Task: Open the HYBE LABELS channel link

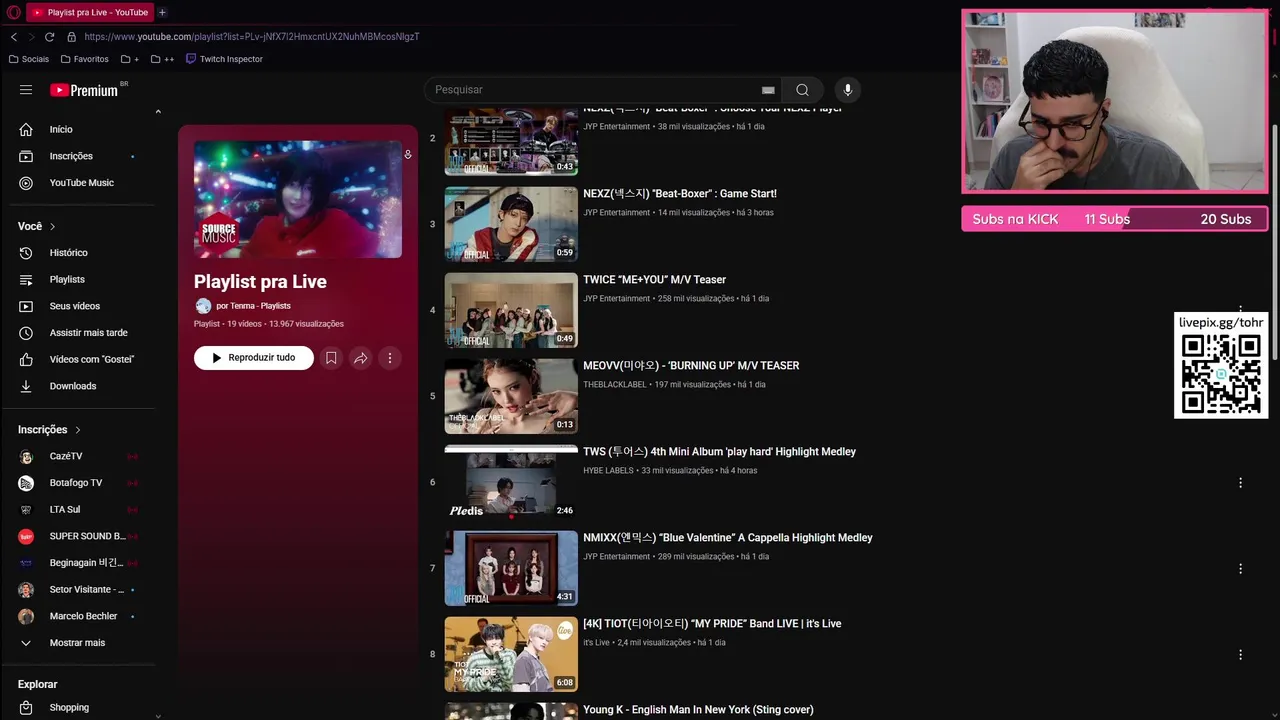Action: pos(608,471)
